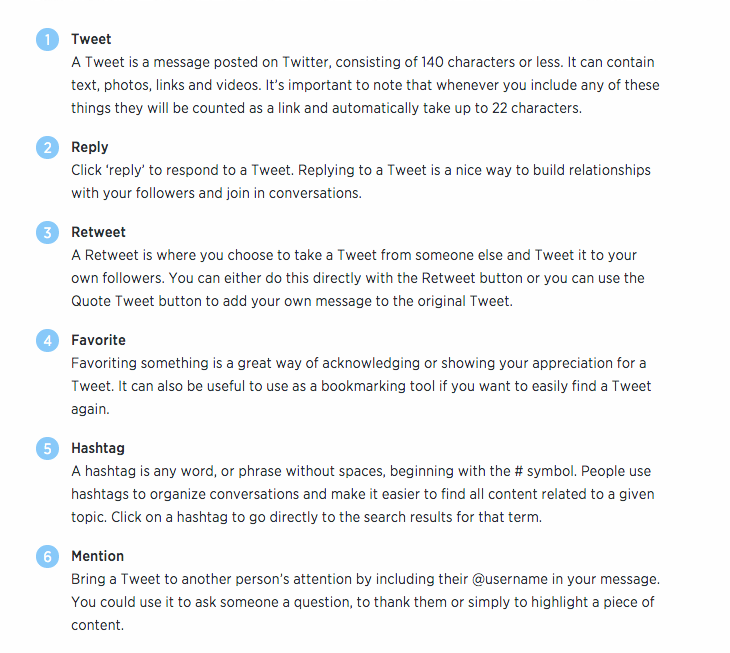Select the Reply heading

pos(90,148)
